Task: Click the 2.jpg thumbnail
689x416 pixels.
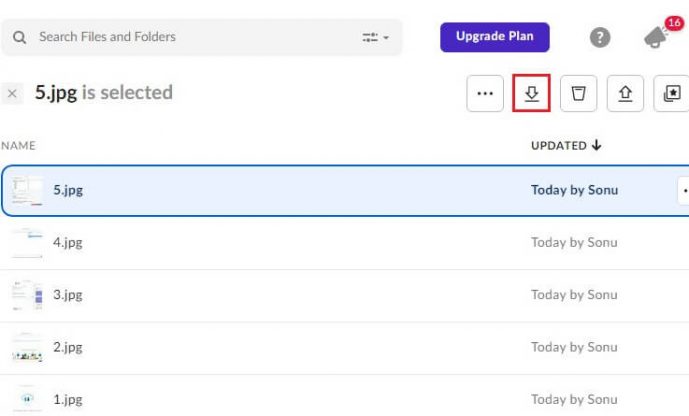Action: 26,348
